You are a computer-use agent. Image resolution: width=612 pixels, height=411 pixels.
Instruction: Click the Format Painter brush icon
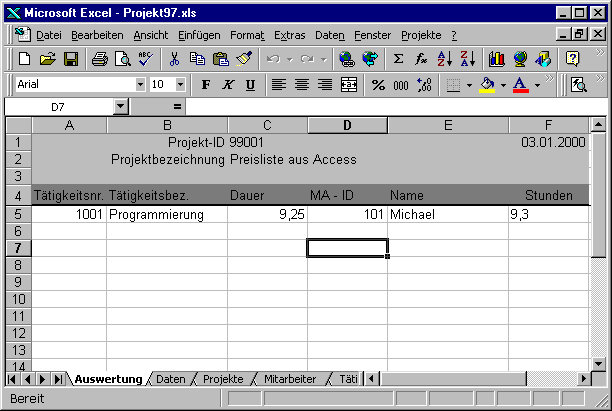coord(244,59)
